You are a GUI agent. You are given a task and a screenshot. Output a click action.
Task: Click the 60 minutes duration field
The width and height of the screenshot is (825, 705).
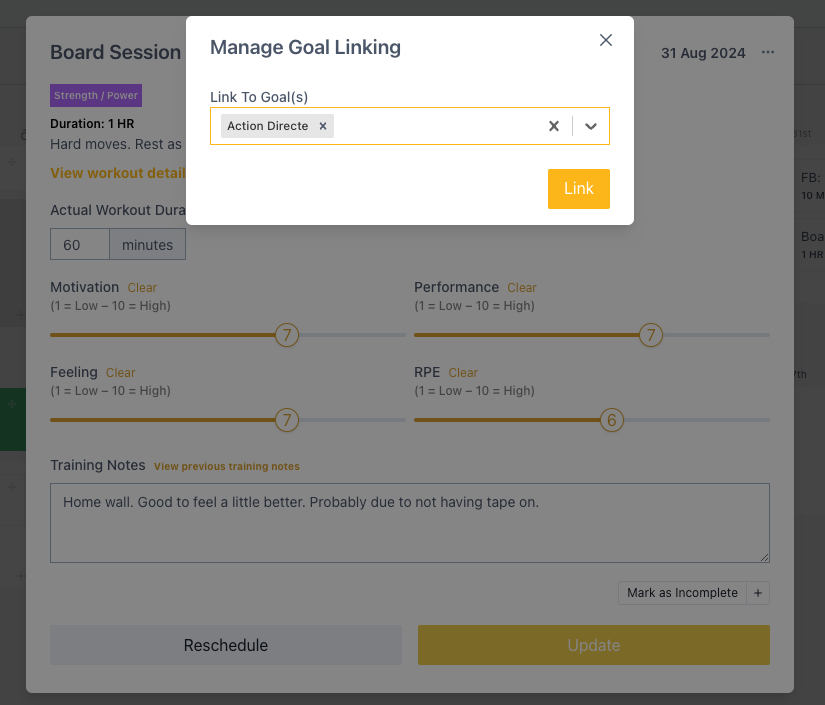click(80, 244)
